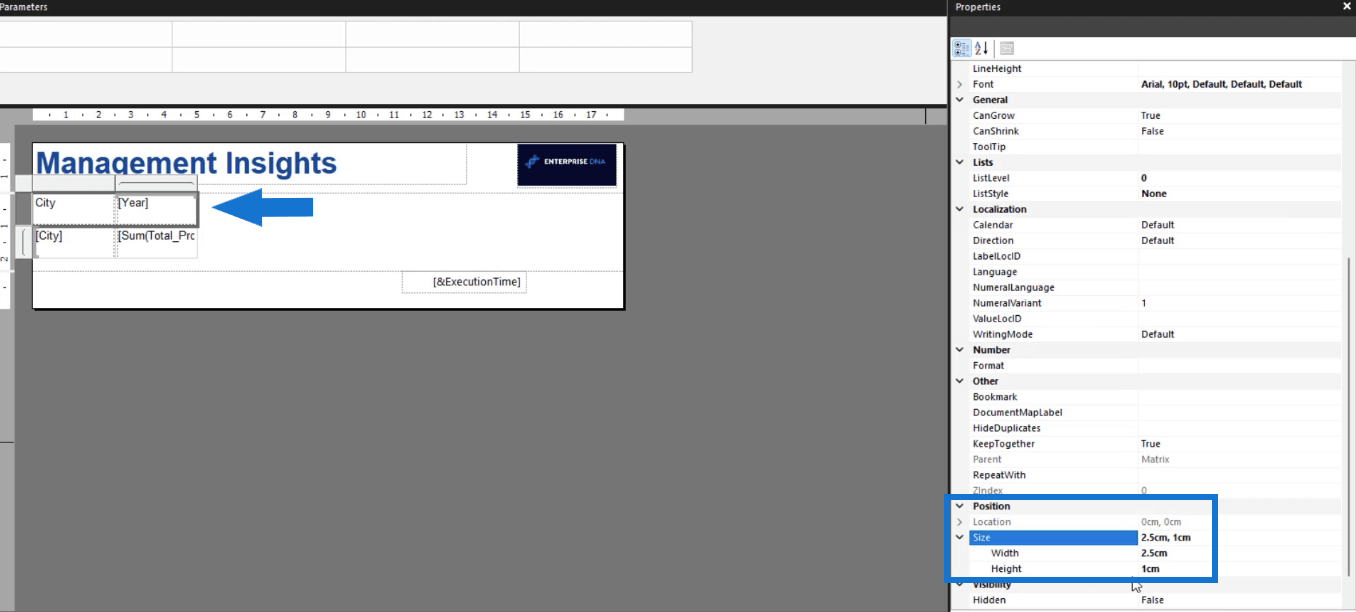Image resolution: width=1356 pixels, height=612 pixels.
Task: Collapse the Lists category
Action: pos(960,162)
